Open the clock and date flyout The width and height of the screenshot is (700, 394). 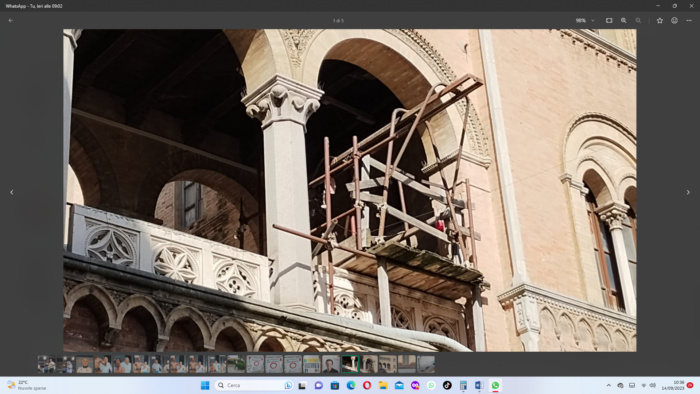pos(673,386)
